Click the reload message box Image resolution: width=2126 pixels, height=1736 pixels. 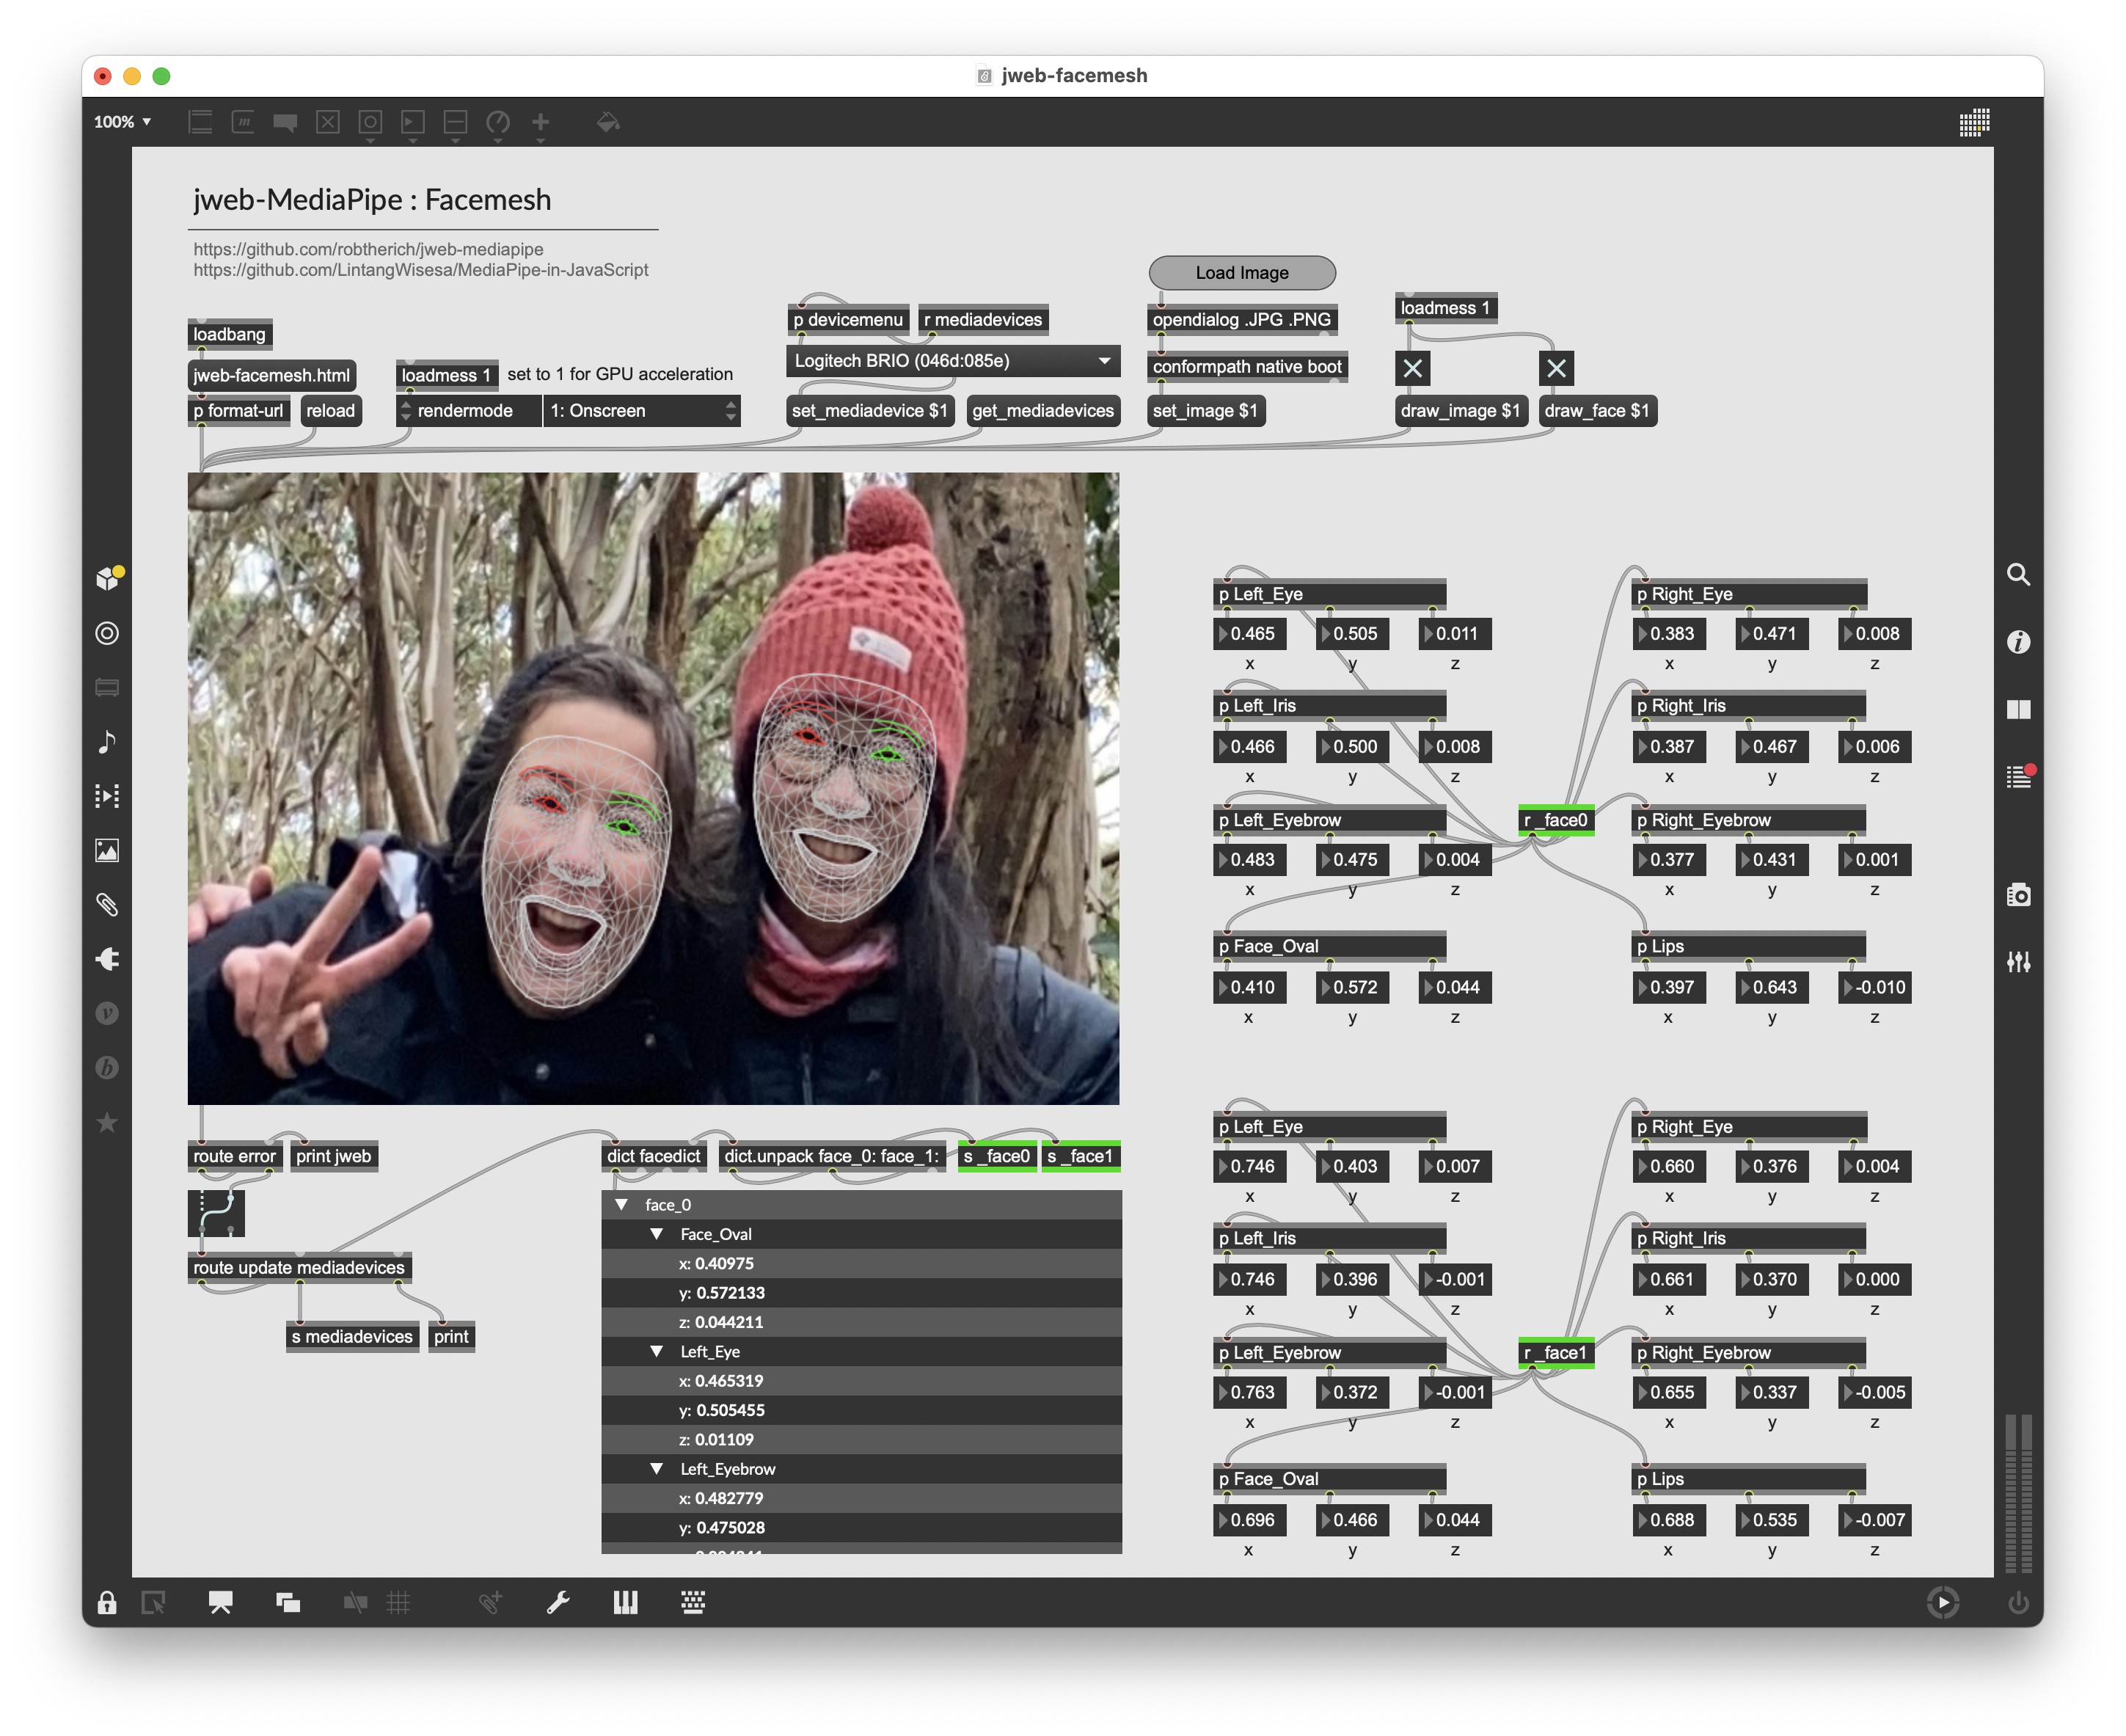point(331,411)
